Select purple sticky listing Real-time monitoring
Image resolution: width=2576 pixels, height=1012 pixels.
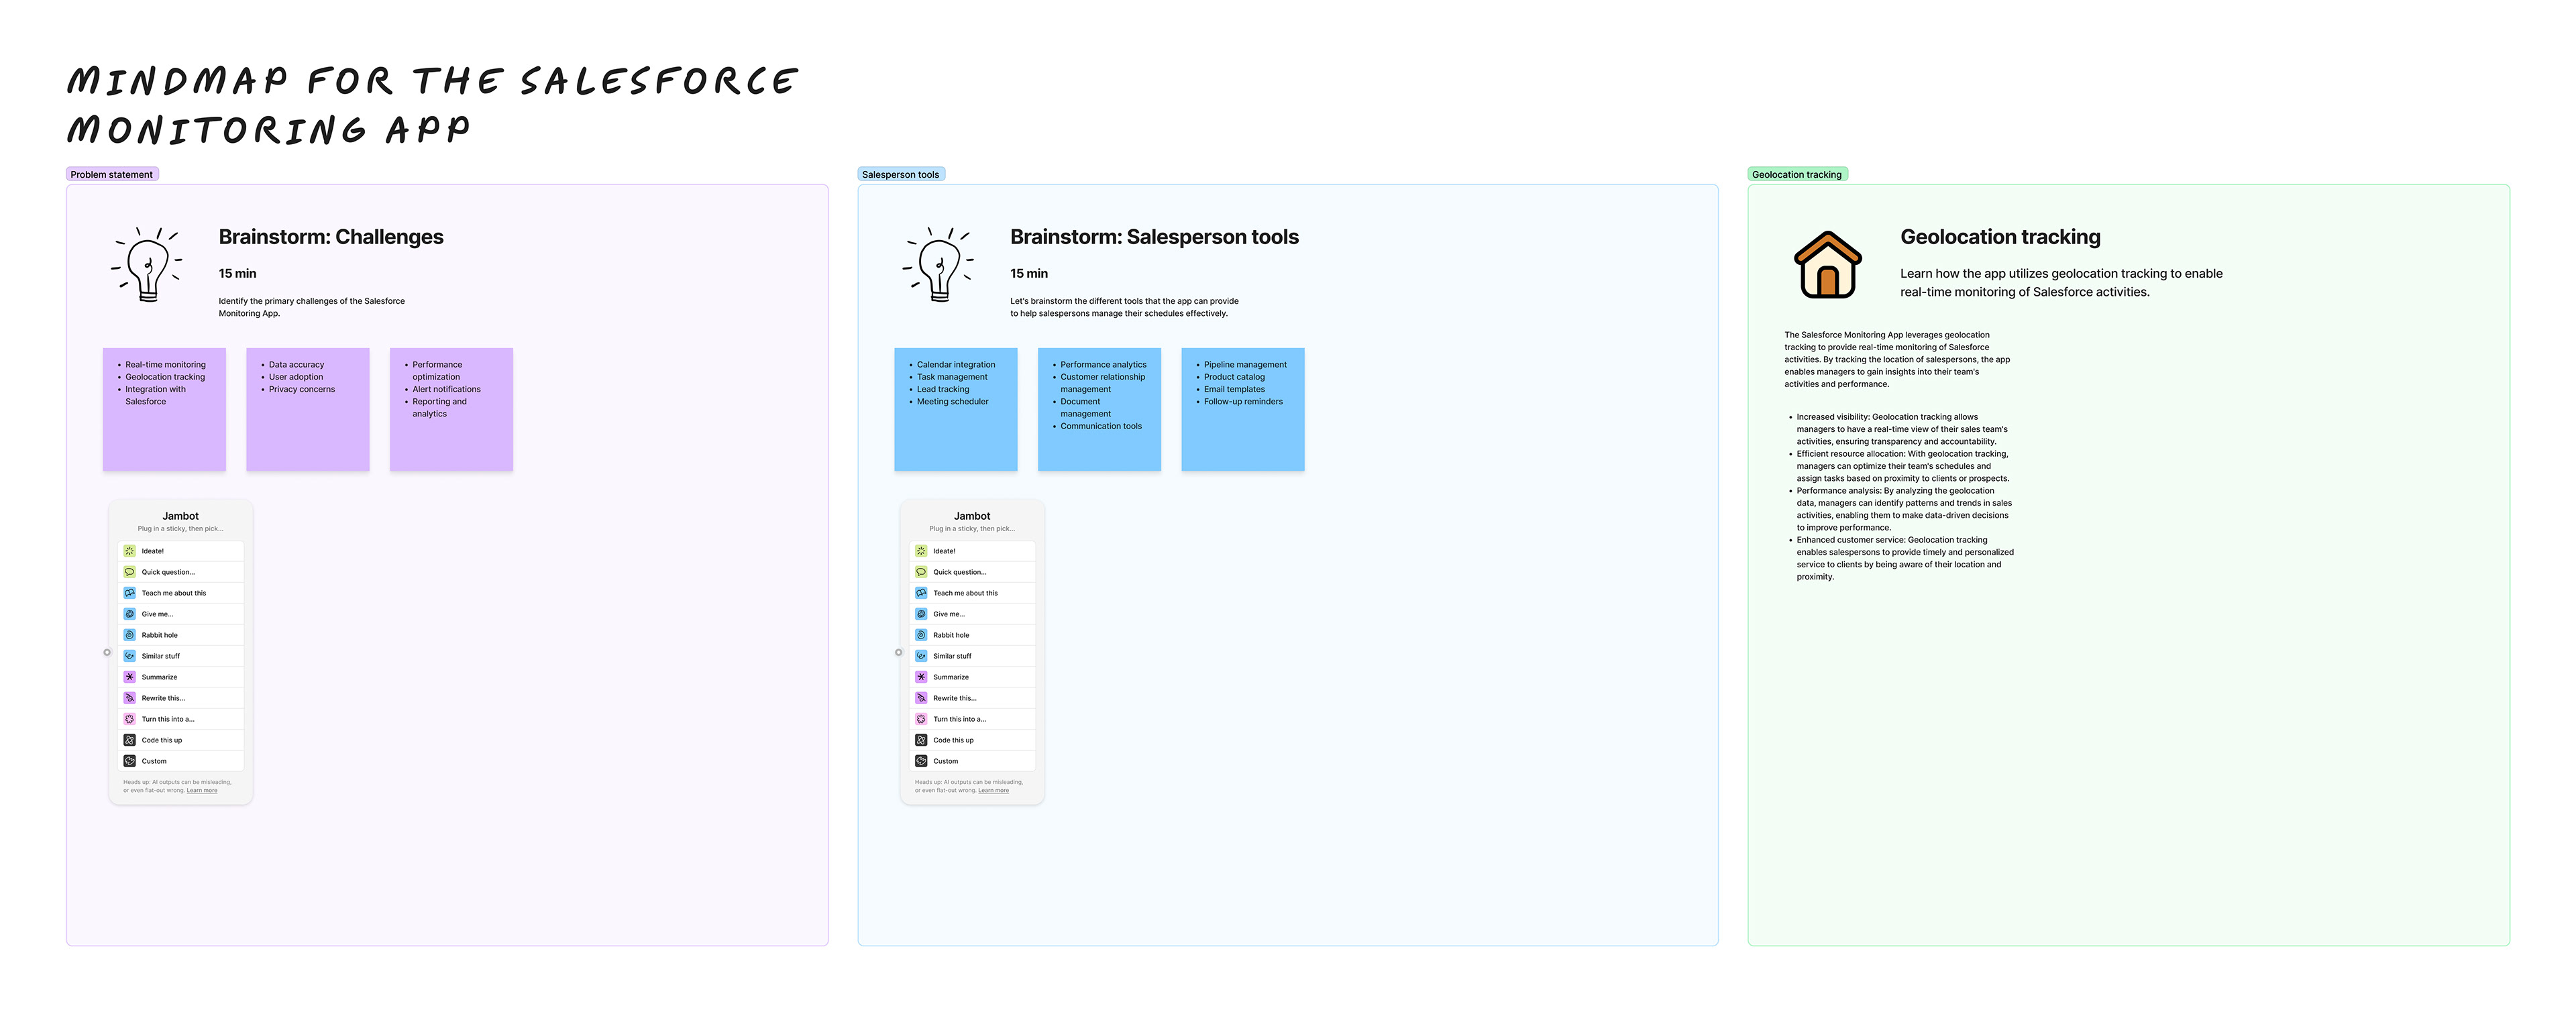point(164,409)
